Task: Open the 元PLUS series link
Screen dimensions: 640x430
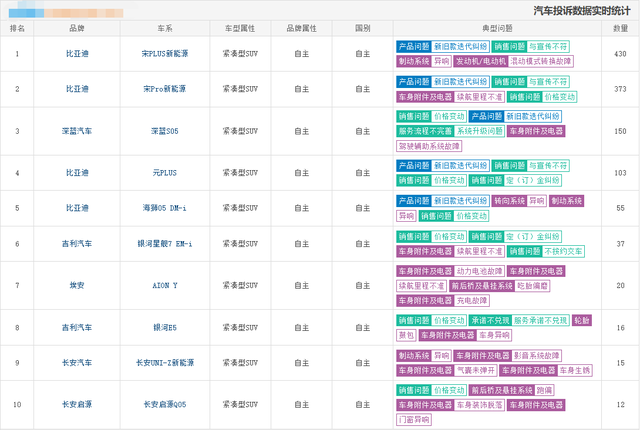Action: (x=164, y=173)
